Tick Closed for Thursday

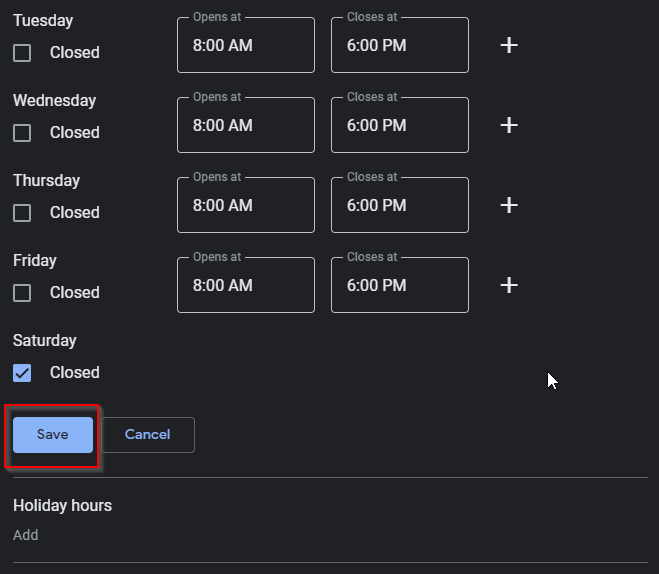22,213
